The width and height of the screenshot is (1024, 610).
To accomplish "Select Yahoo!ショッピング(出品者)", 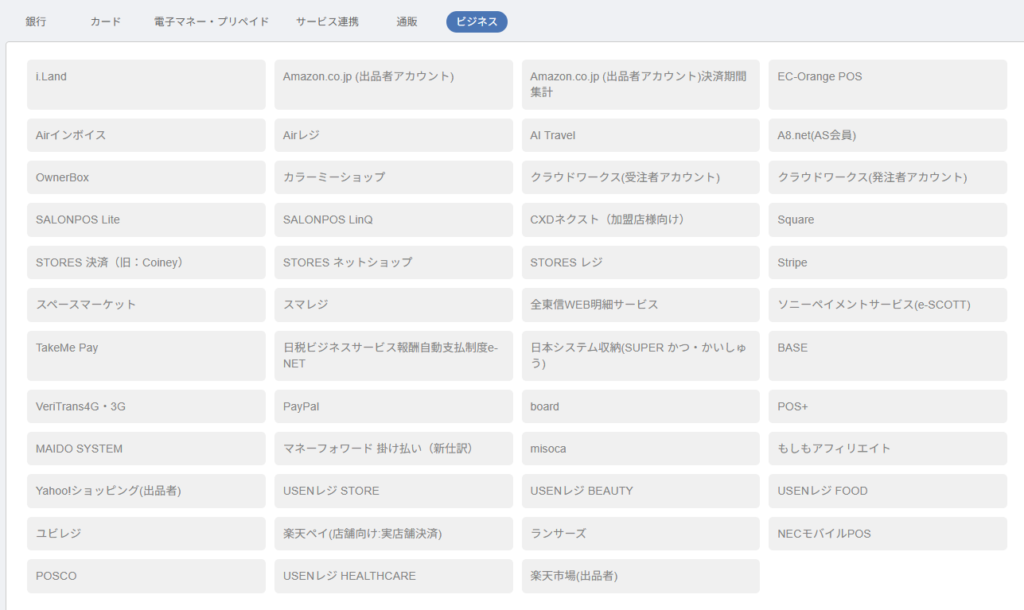I will pyautogui.click(x=146, y=491).
